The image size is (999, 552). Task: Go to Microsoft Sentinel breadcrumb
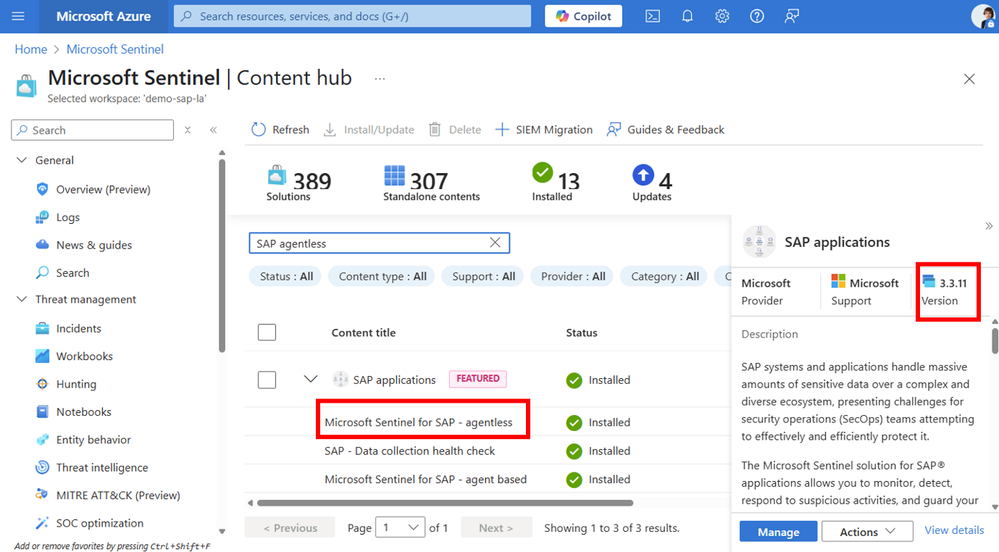pos(115,49)
